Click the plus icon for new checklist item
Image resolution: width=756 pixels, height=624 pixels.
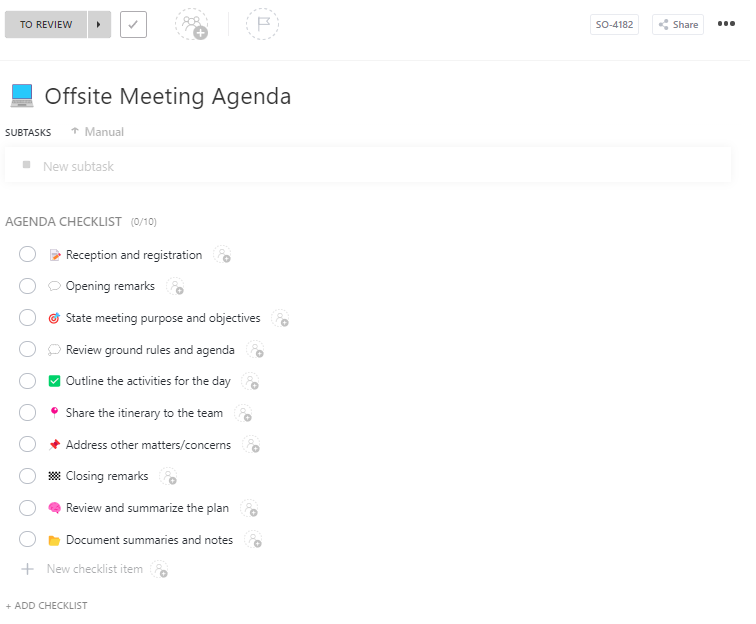pyautogui.click(x=27, y=569)
